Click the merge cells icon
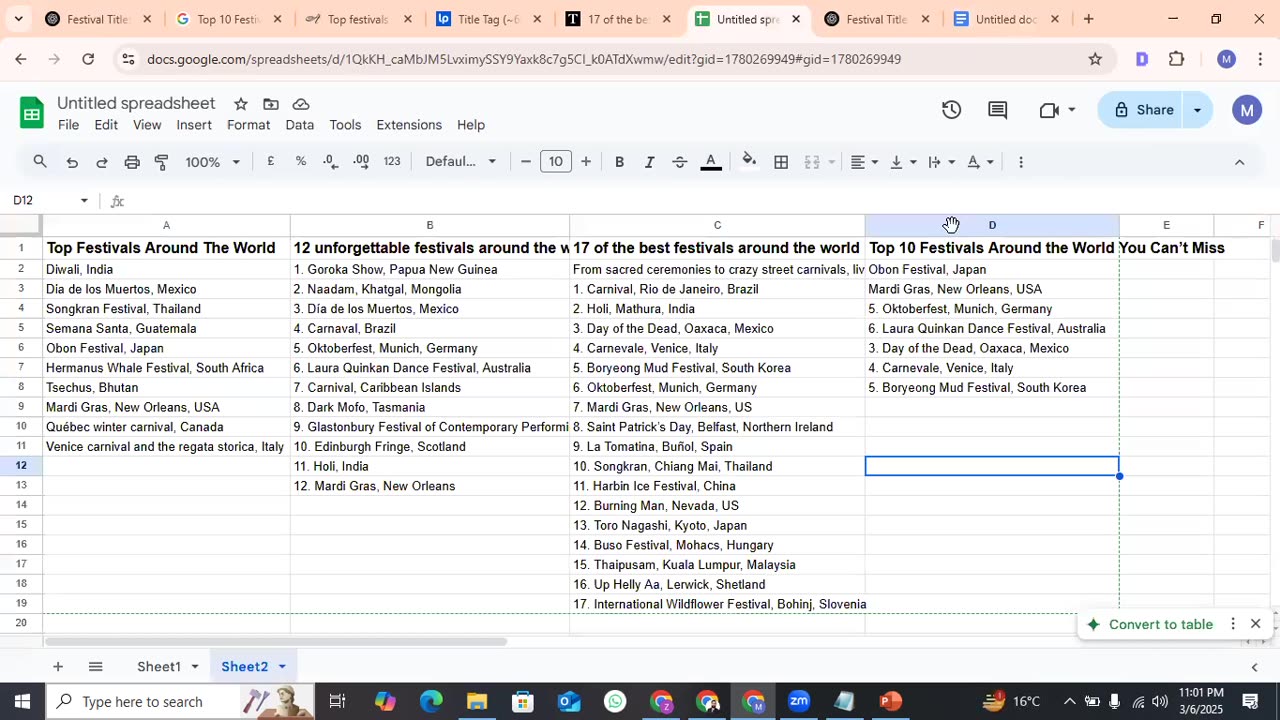Viewport: 1280px width, 720px height. pyautogui.click(x=813, y=162)
